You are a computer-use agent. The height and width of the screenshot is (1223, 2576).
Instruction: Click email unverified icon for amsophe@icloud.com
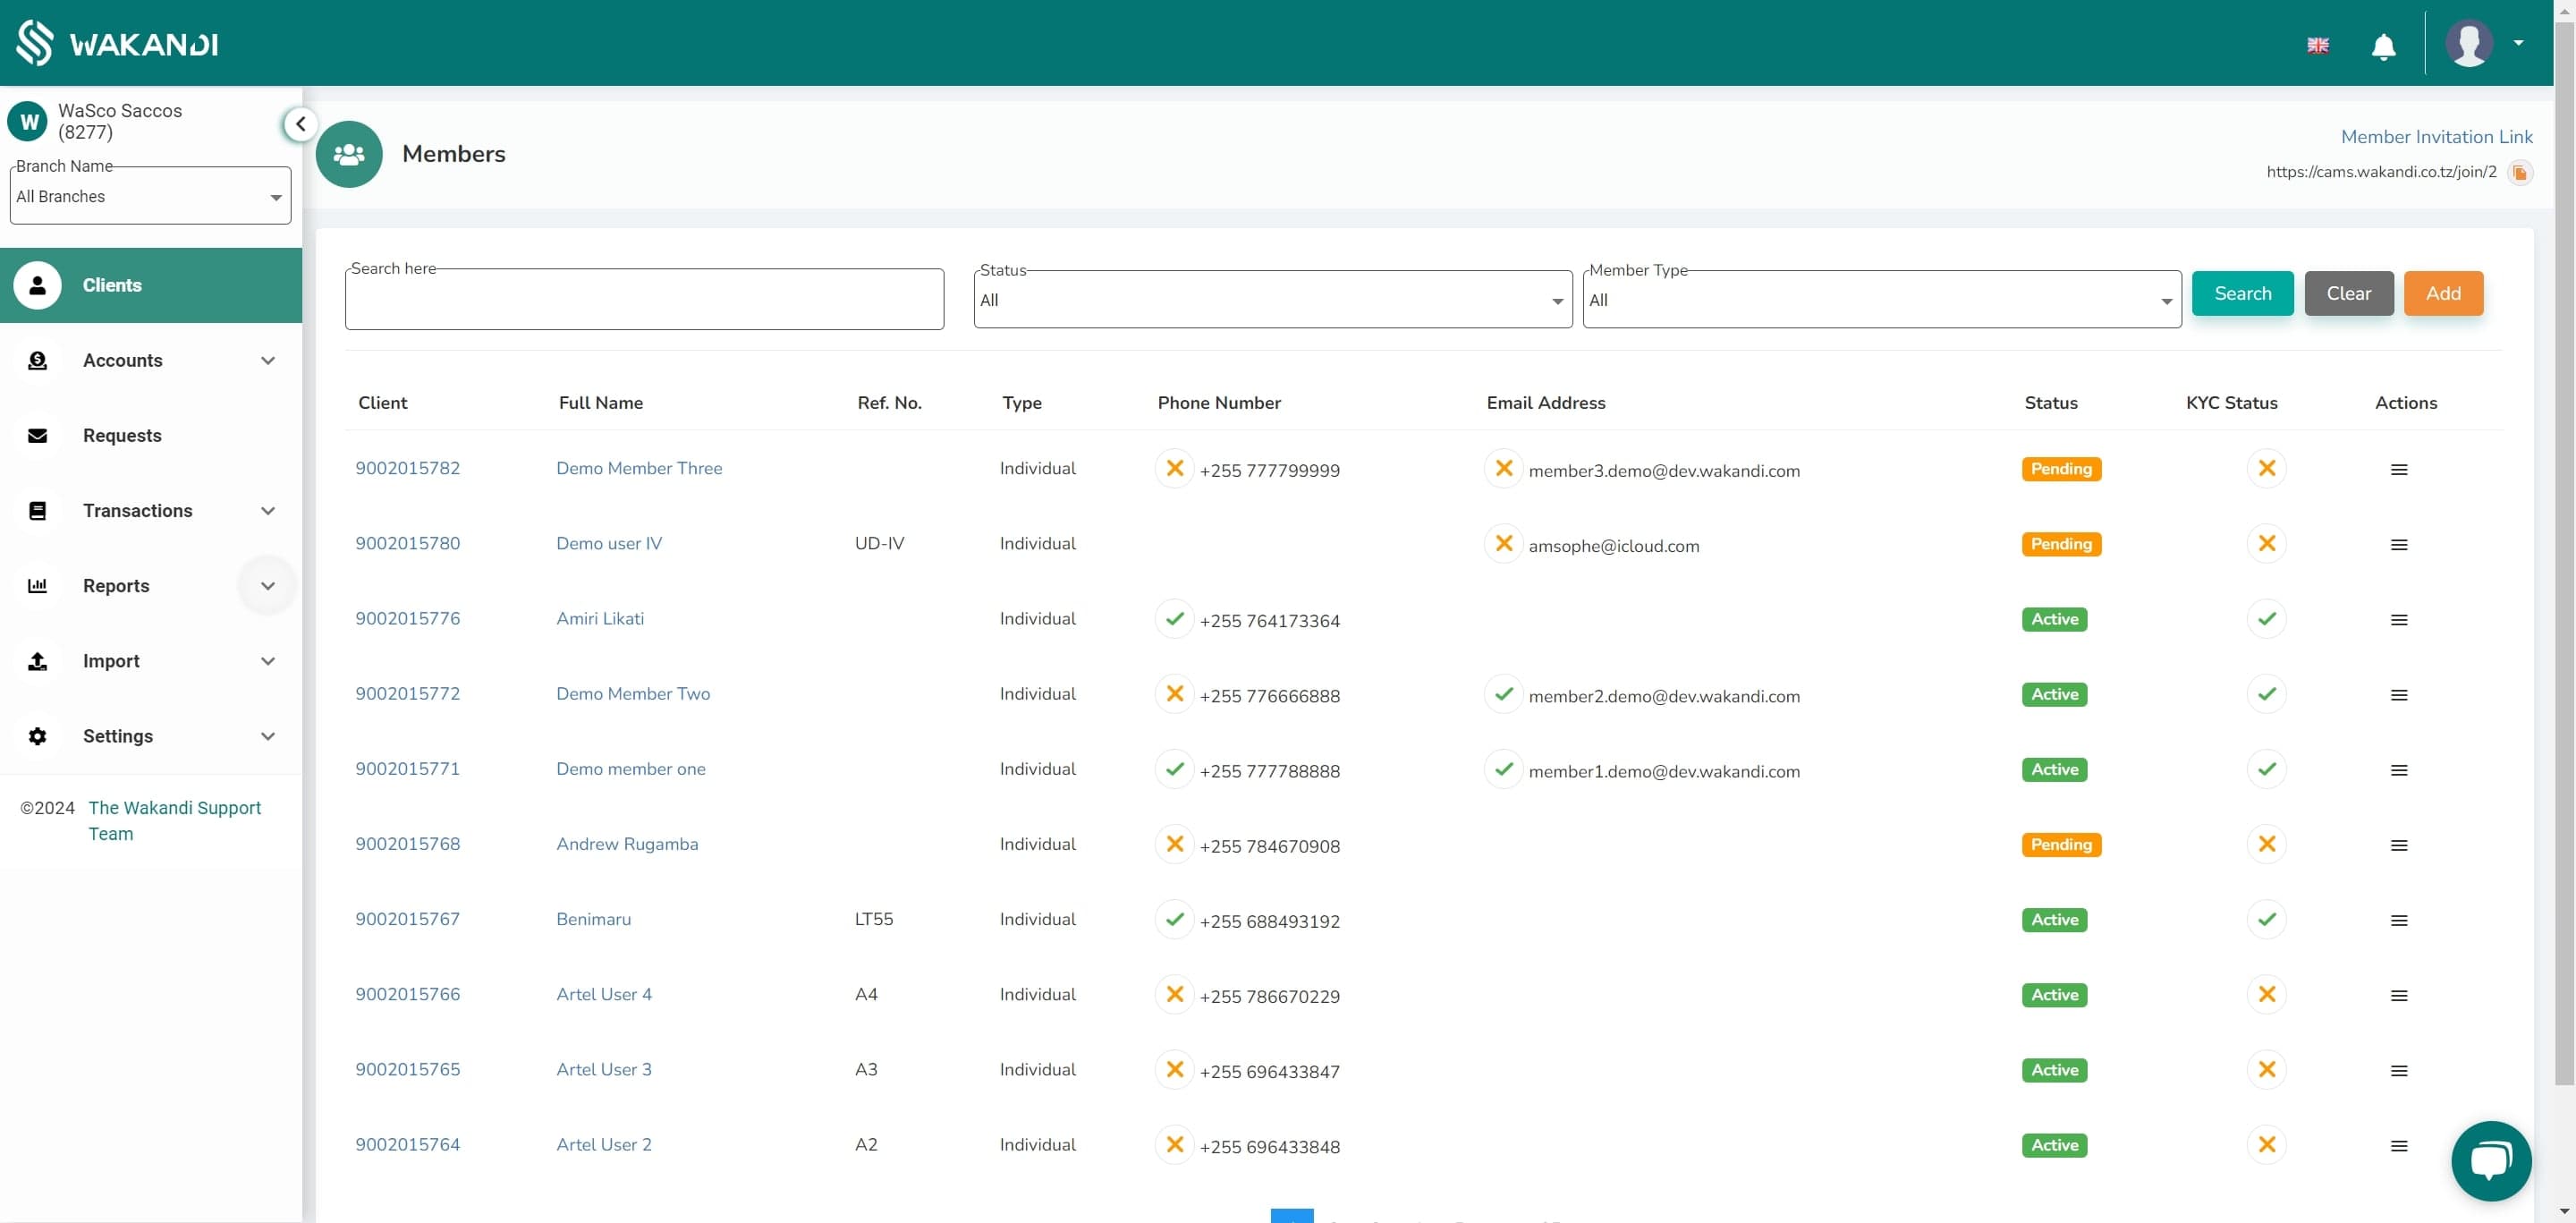(x=1503, y=543)
